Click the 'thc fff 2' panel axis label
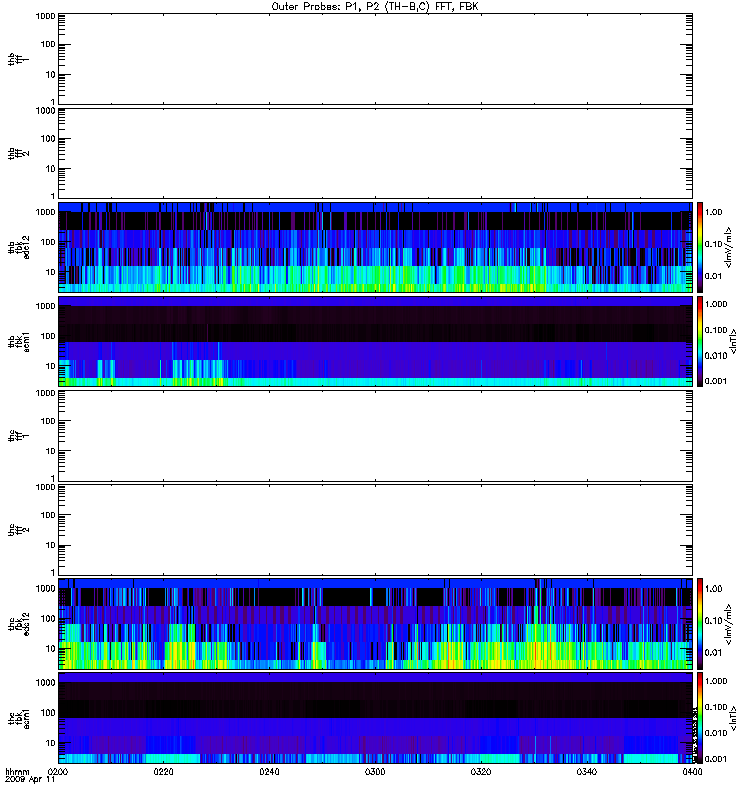 19,530
